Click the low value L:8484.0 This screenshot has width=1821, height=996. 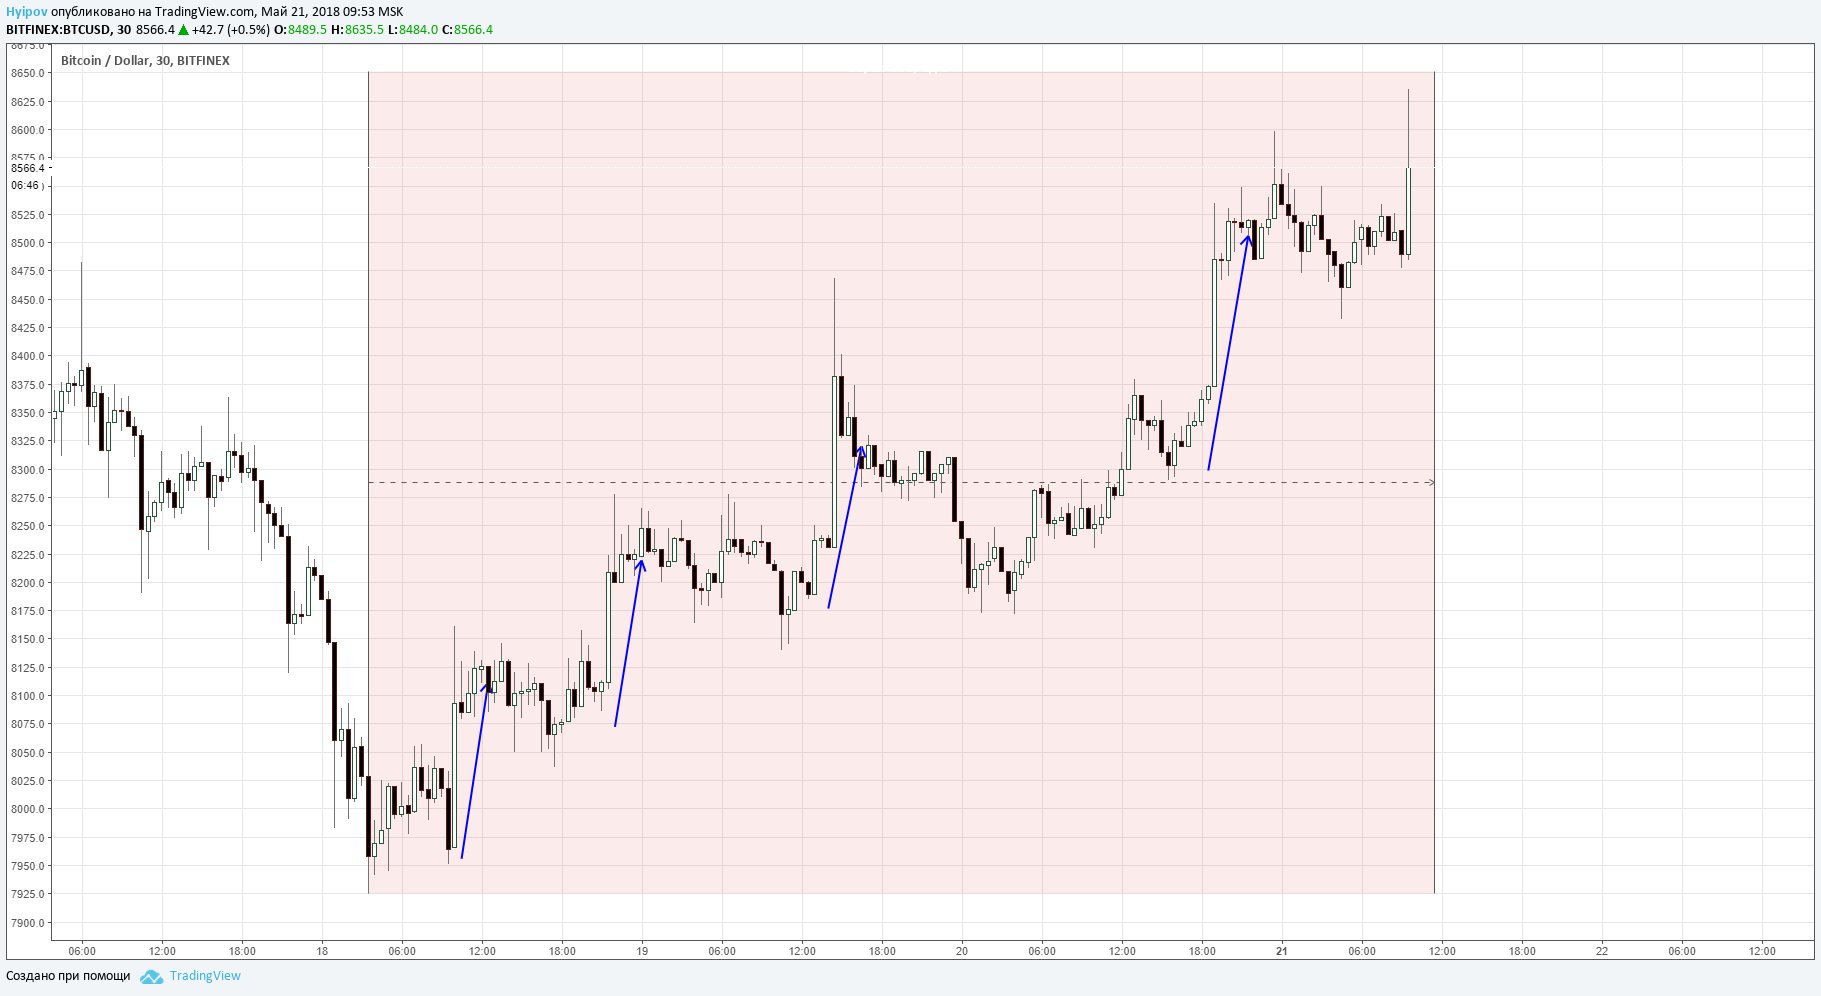click(x=413, y=30)
